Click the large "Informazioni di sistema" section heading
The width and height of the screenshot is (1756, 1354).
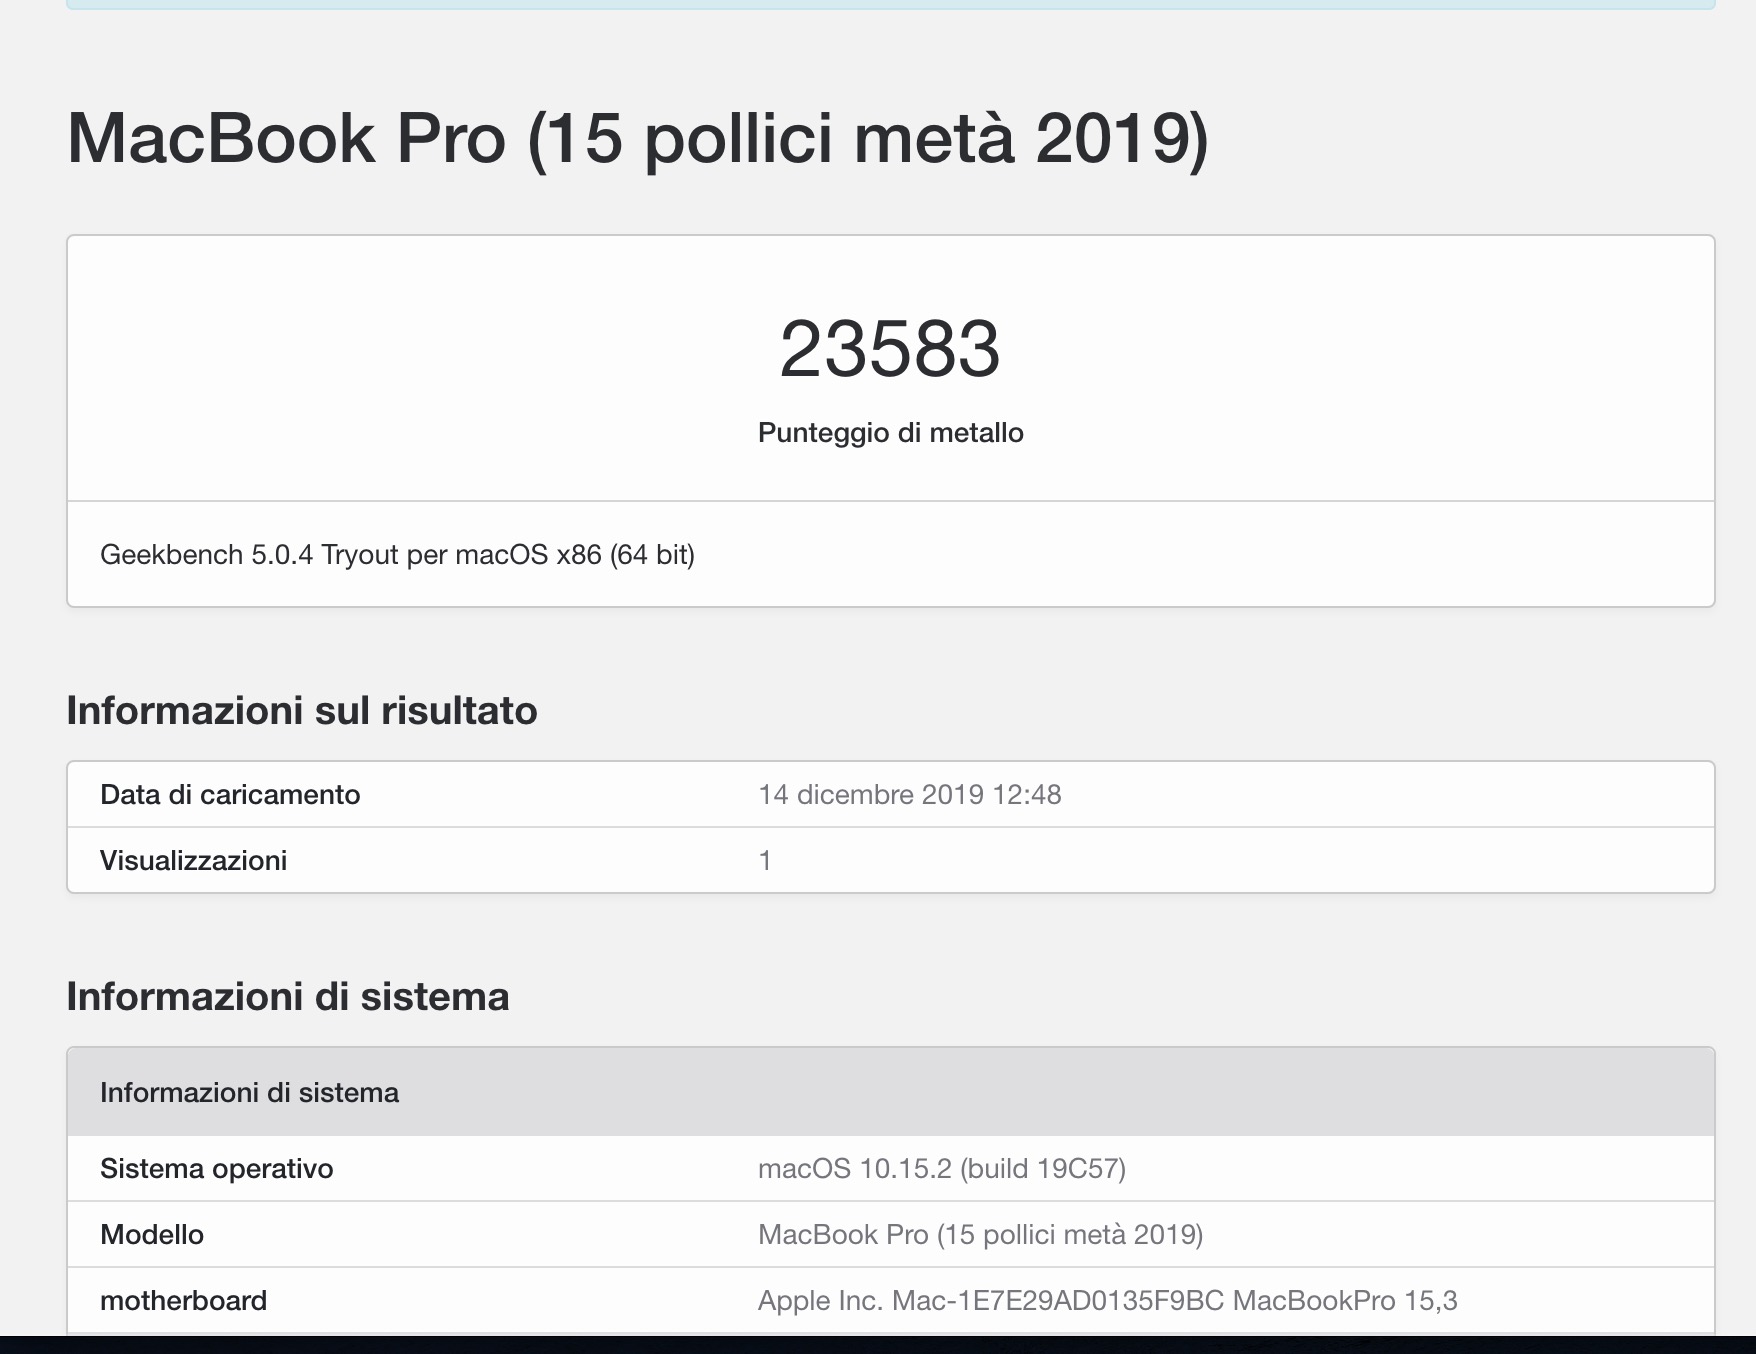coord(287,997)
